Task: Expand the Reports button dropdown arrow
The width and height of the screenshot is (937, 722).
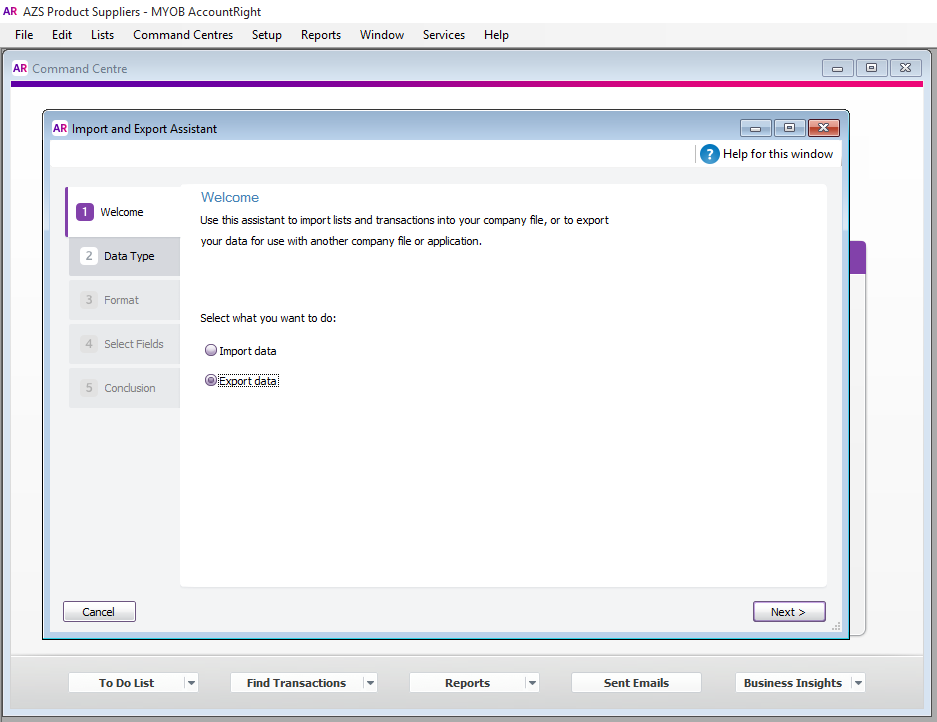Action: click(x=532, y=683)
